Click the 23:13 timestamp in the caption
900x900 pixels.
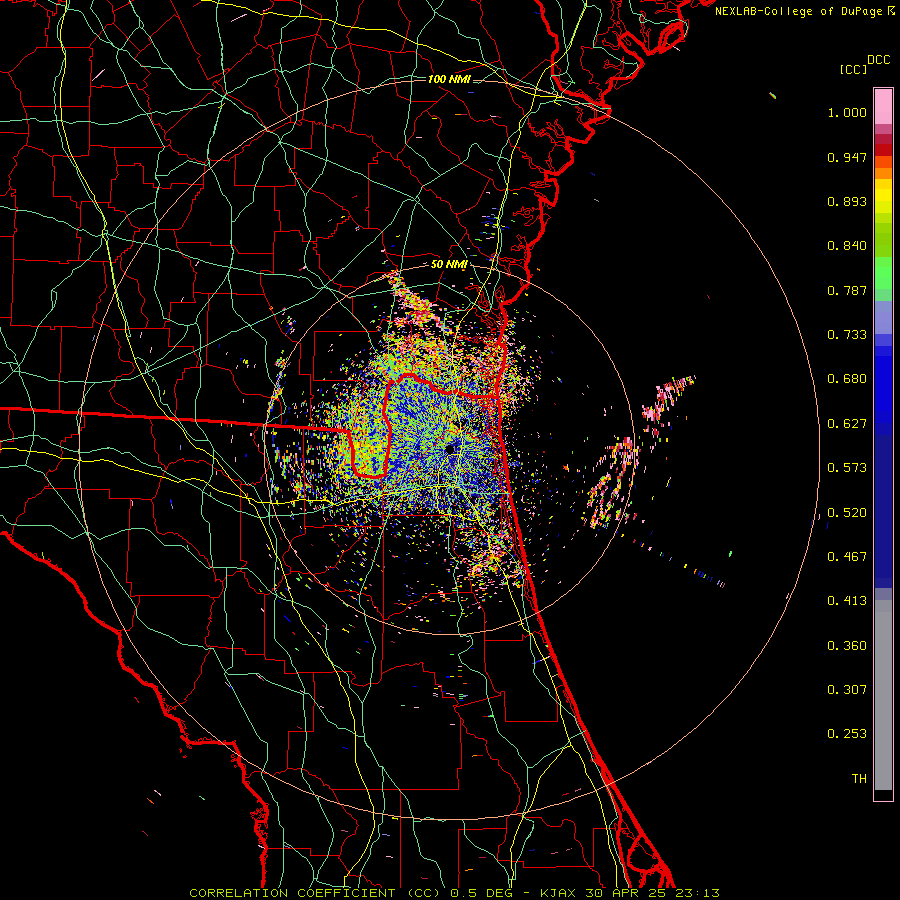(x=697, y=893)
